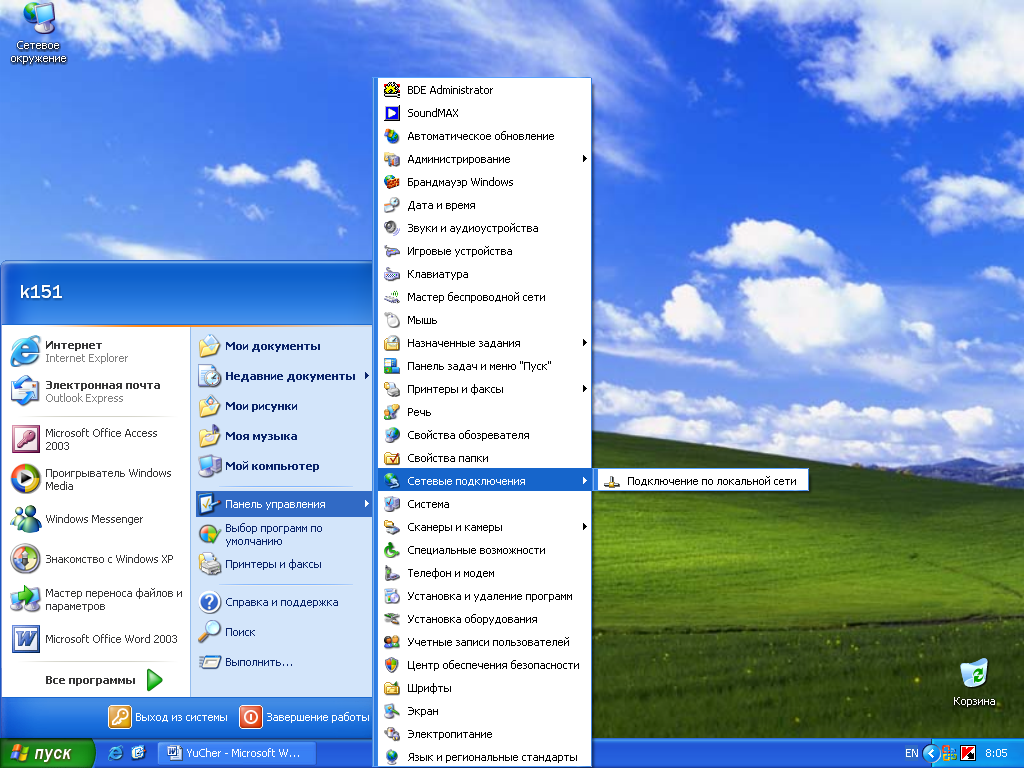Screen dimensions: 1024x768
Task: Expand Назначенные задания submenu arrow
Action: (584, 343)
